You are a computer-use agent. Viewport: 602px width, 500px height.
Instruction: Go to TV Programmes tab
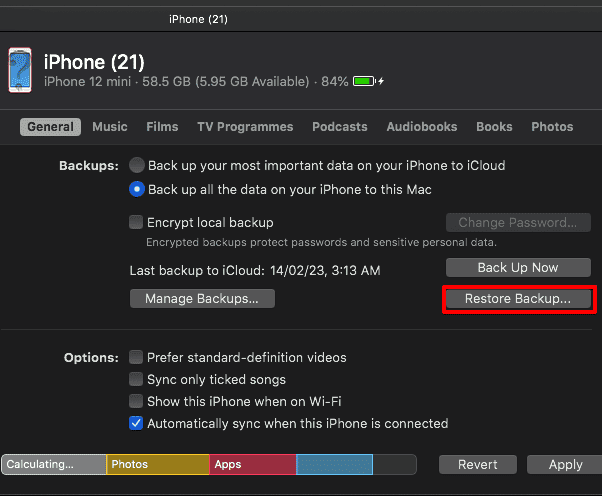[x=245, y=127]
